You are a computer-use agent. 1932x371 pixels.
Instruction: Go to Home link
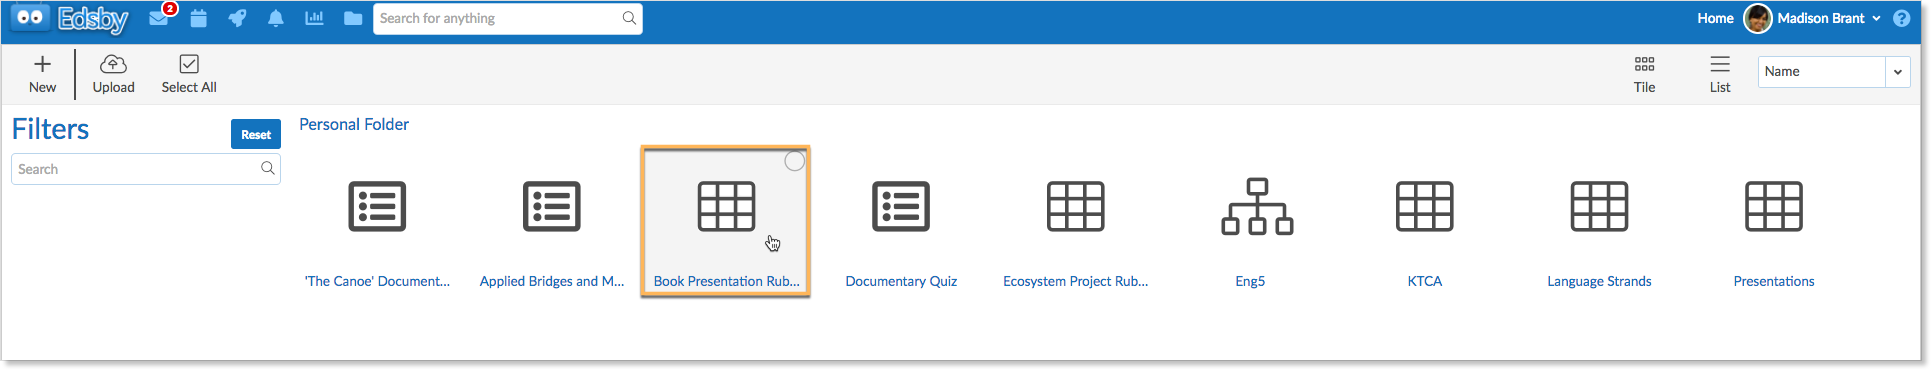pos(1715,18)
